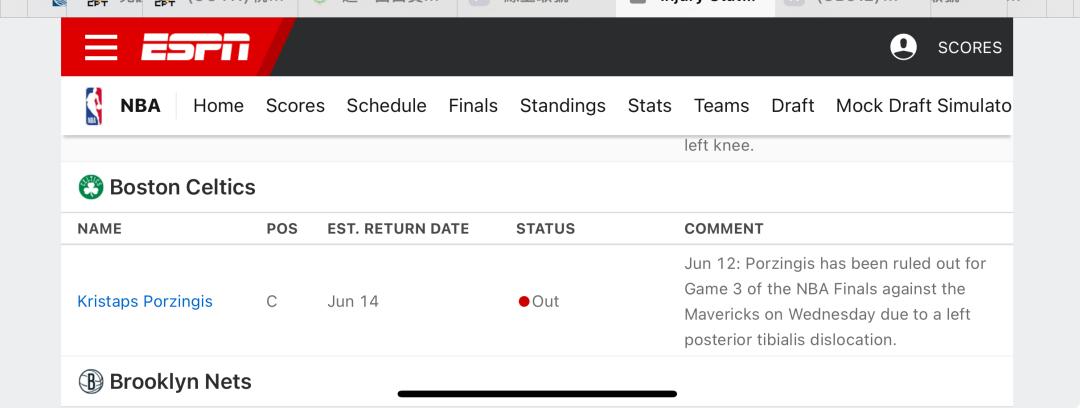Click the NBA league logo
Image resolution: width=1080 pixels, height=408 pixels.
click(x=94, y=106)
